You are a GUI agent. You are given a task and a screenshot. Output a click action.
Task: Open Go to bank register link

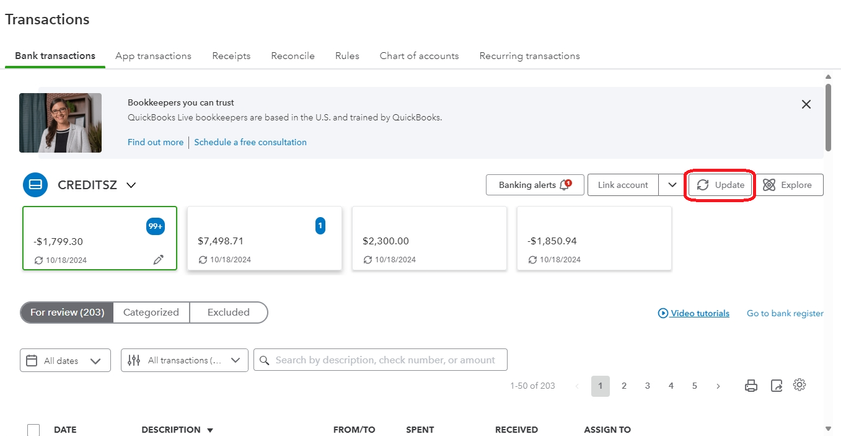[x=784, y=313]
